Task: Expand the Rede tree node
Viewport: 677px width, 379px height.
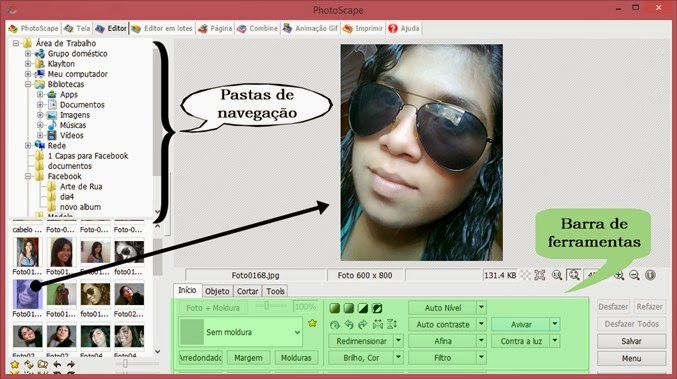Action: 28,145
